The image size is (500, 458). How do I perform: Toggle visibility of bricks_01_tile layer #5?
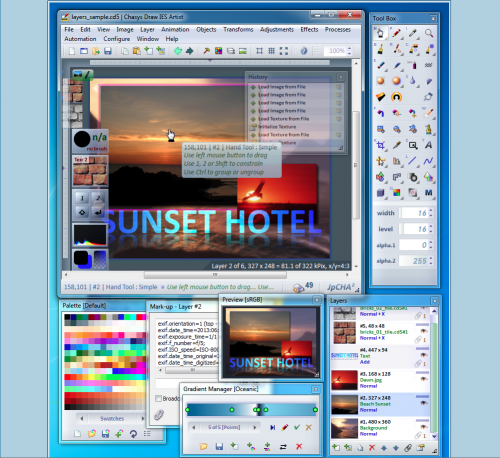pyautogui.click(x=424, y=331)
